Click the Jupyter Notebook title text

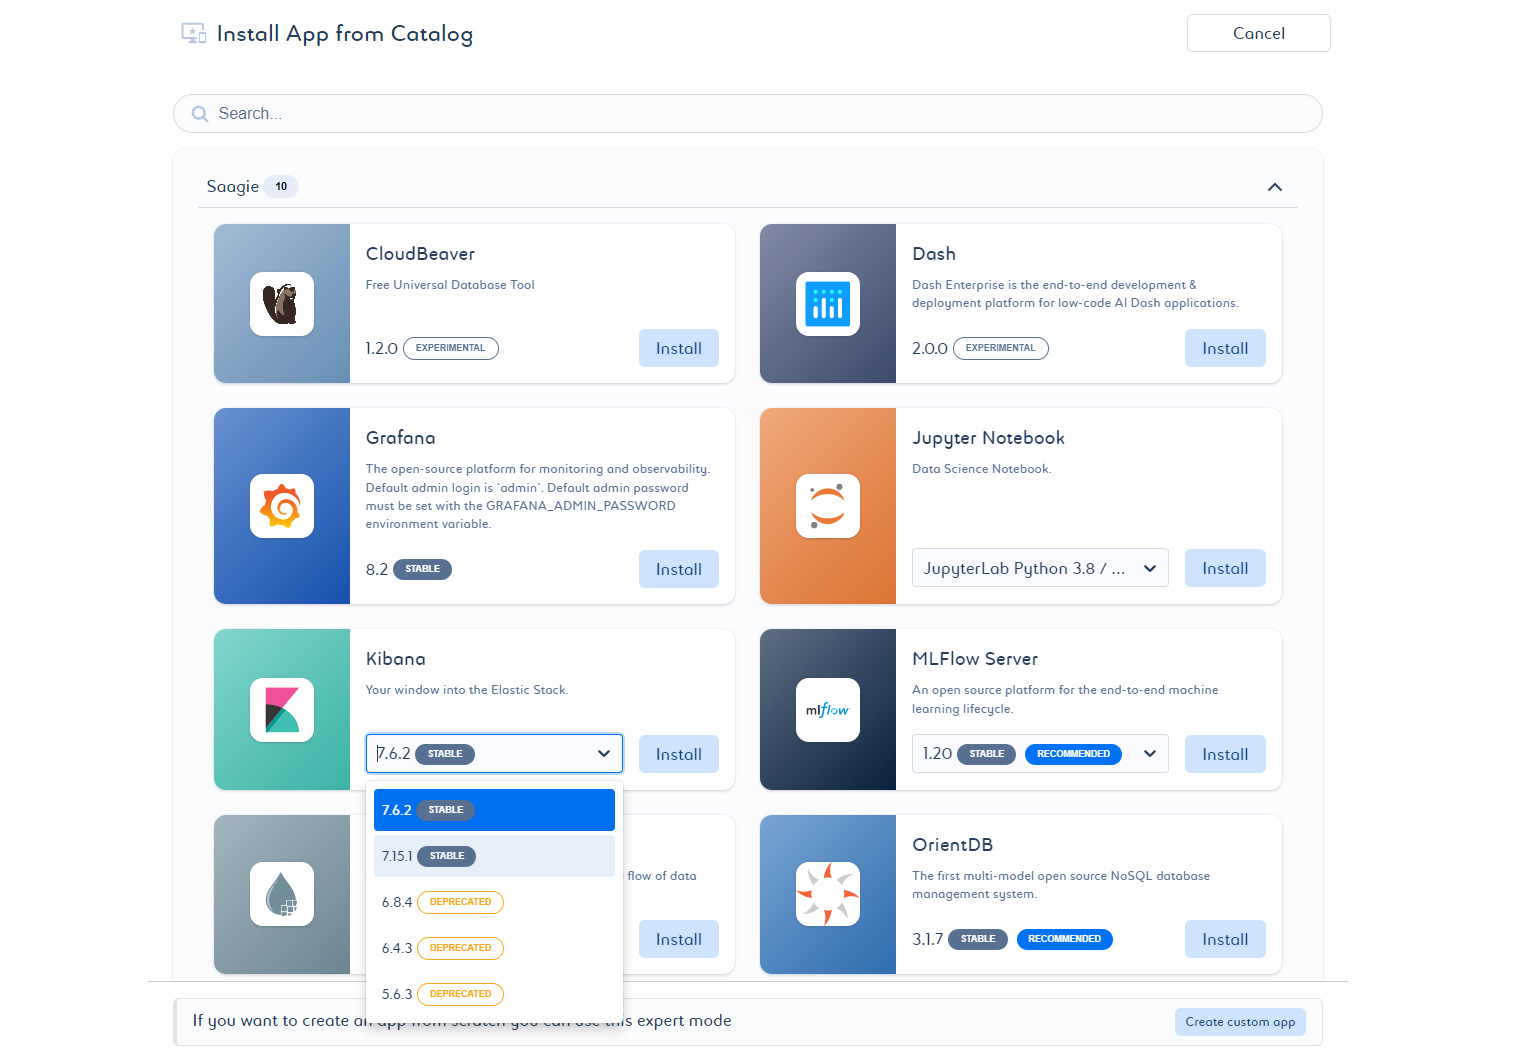[x=989, y=438]
